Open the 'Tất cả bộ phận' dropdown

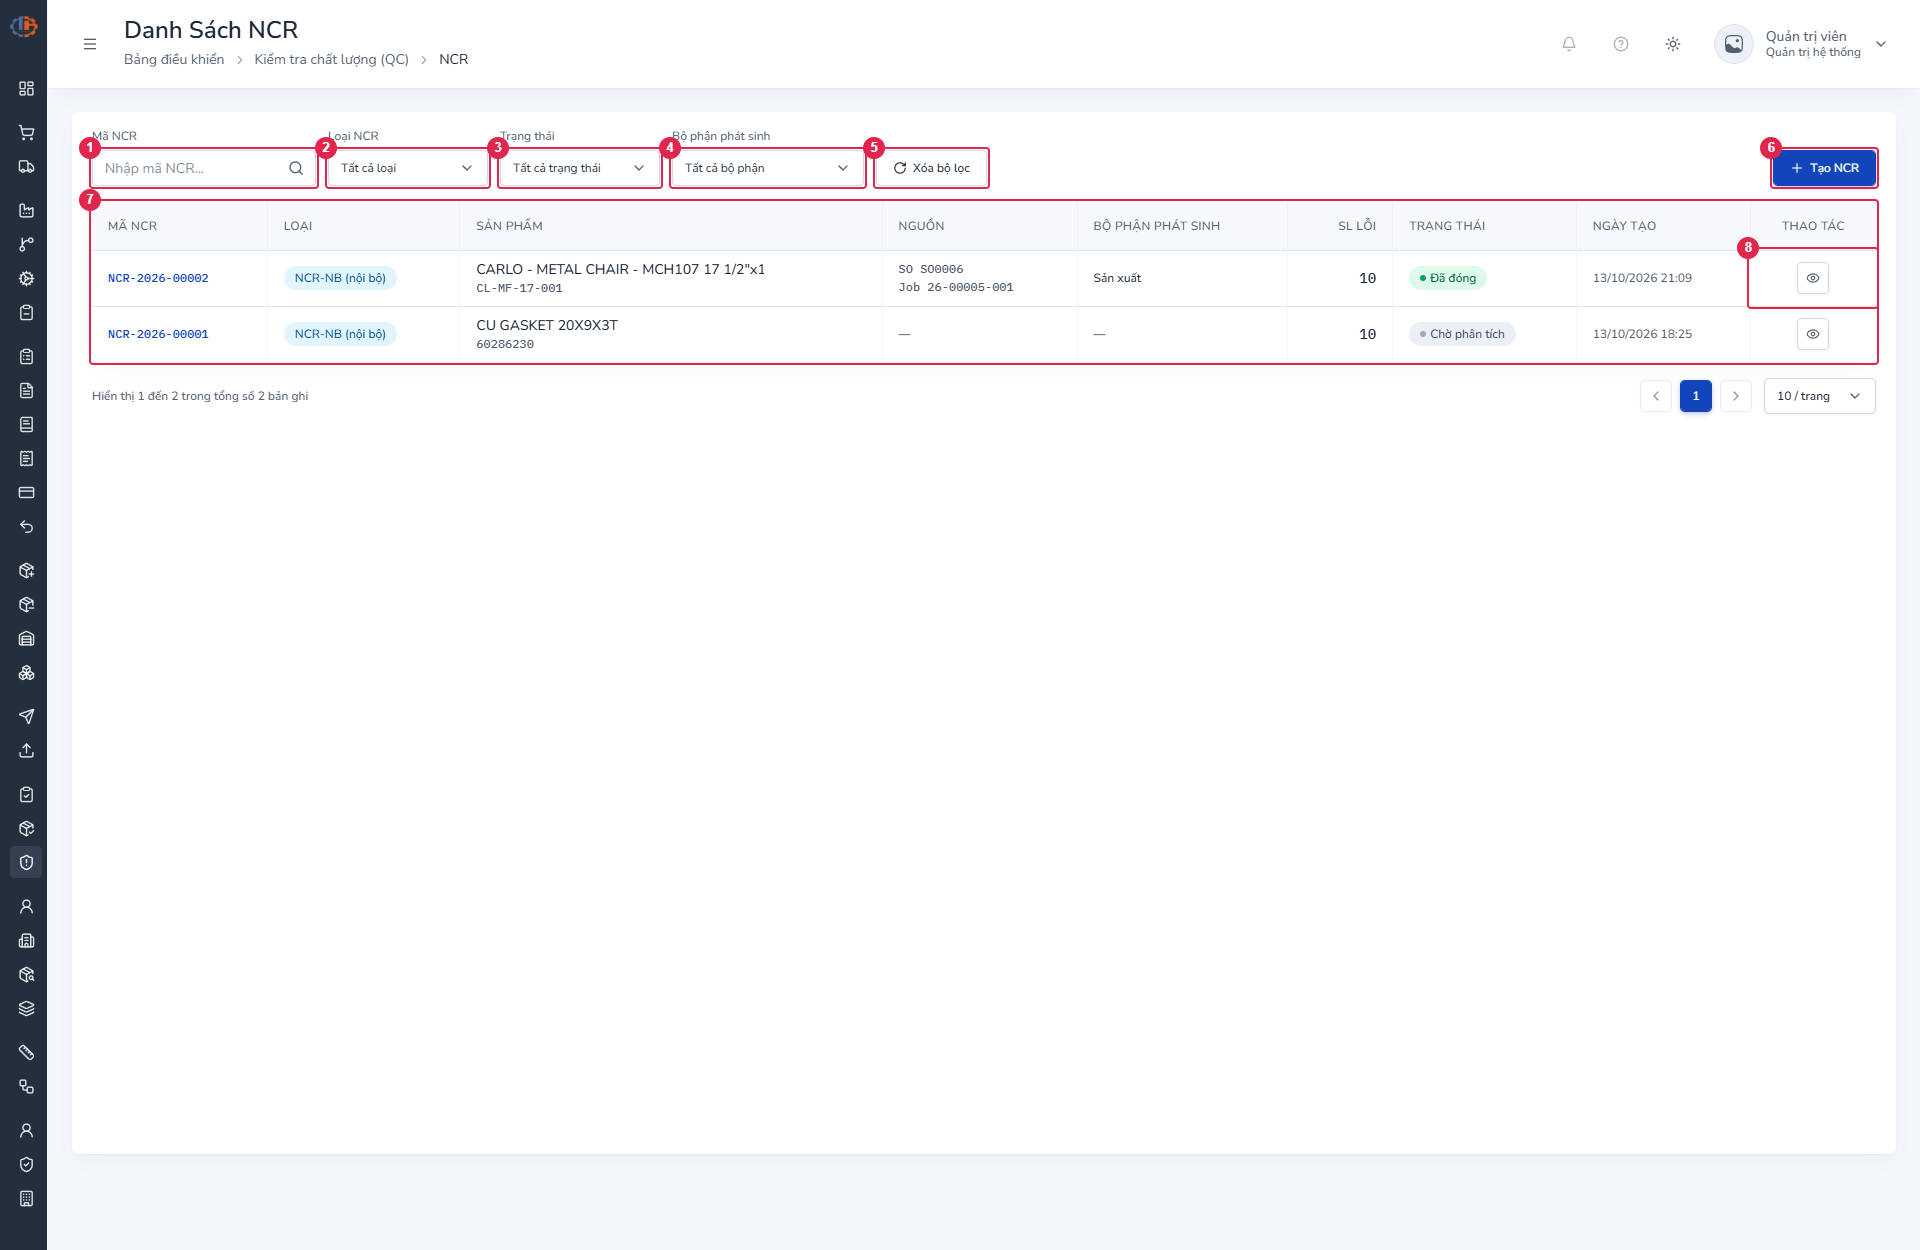(767, 168)
